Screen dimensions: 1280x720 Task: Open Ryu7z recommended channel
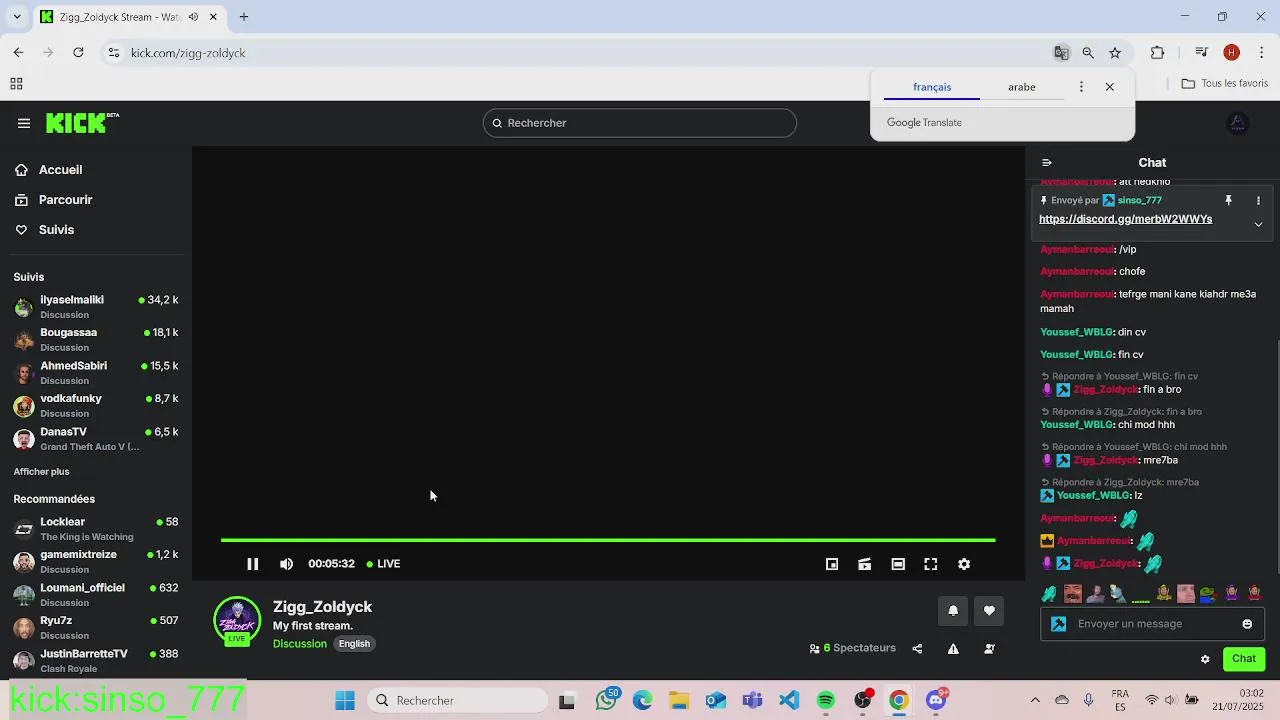pyautogui.click(x=96, y=628)
